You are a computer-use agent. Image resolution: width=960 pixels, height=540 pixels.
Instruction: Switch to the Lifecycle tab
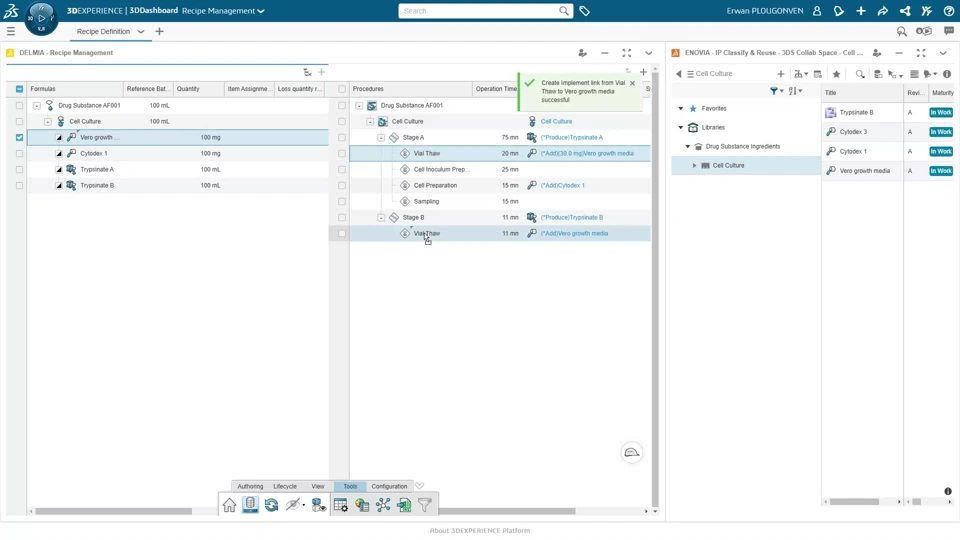(x=285, y=486)
